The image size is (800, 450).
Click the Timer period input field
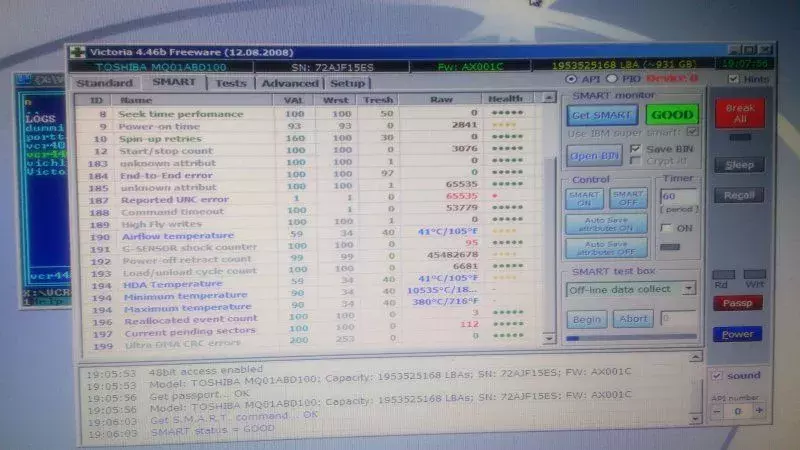coord(678,196)
